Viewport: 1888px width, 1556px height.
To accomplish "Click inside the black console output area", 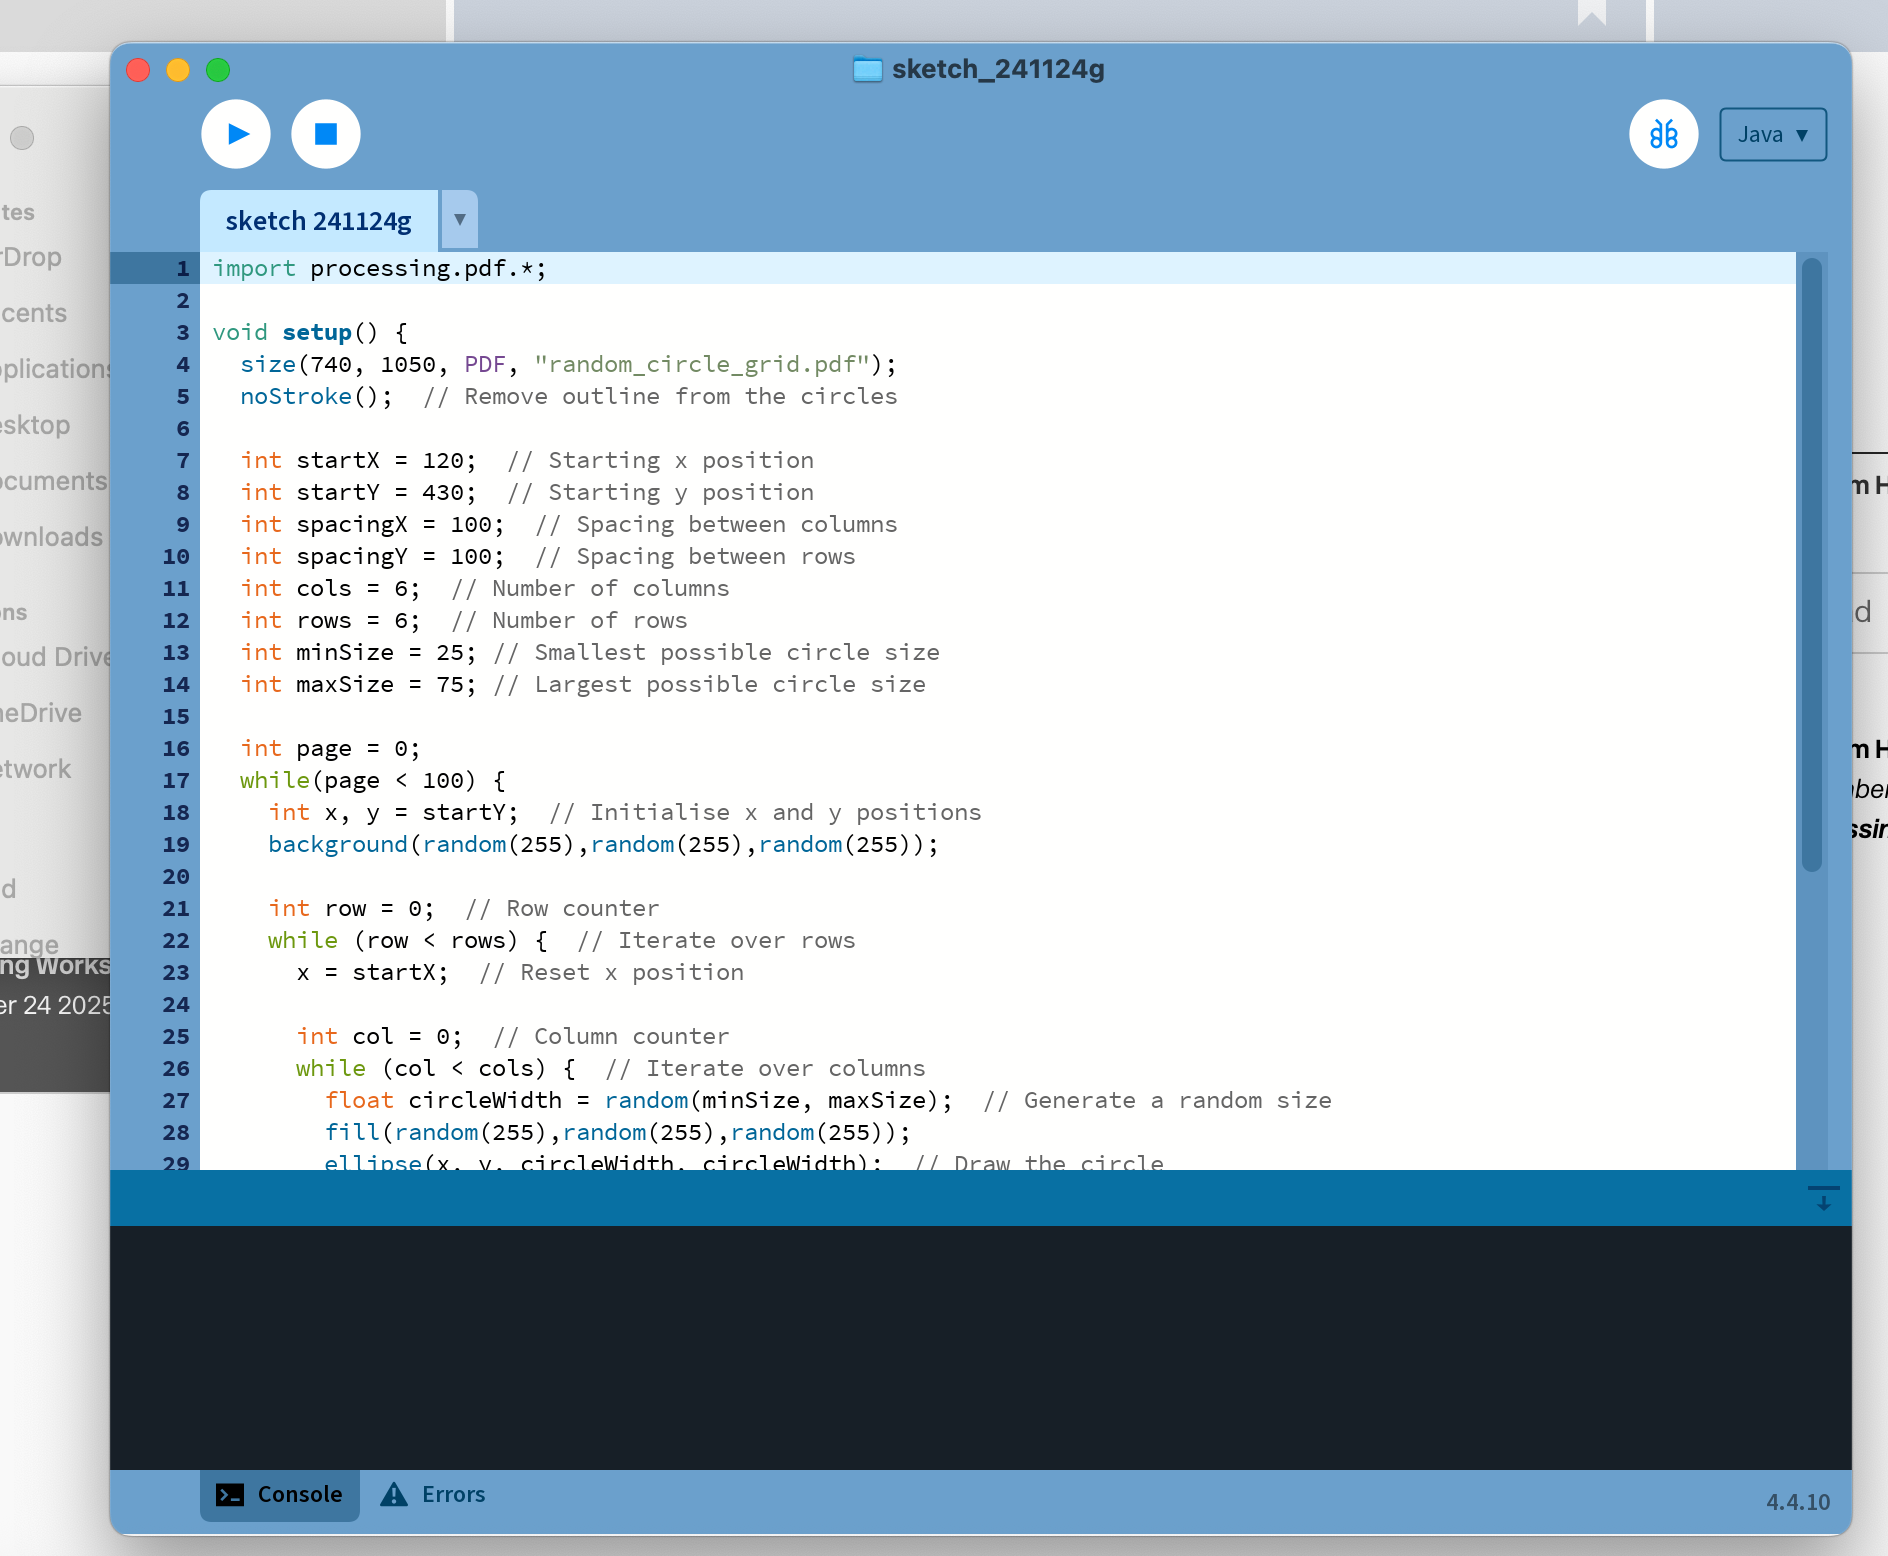I will [980, 1346].
